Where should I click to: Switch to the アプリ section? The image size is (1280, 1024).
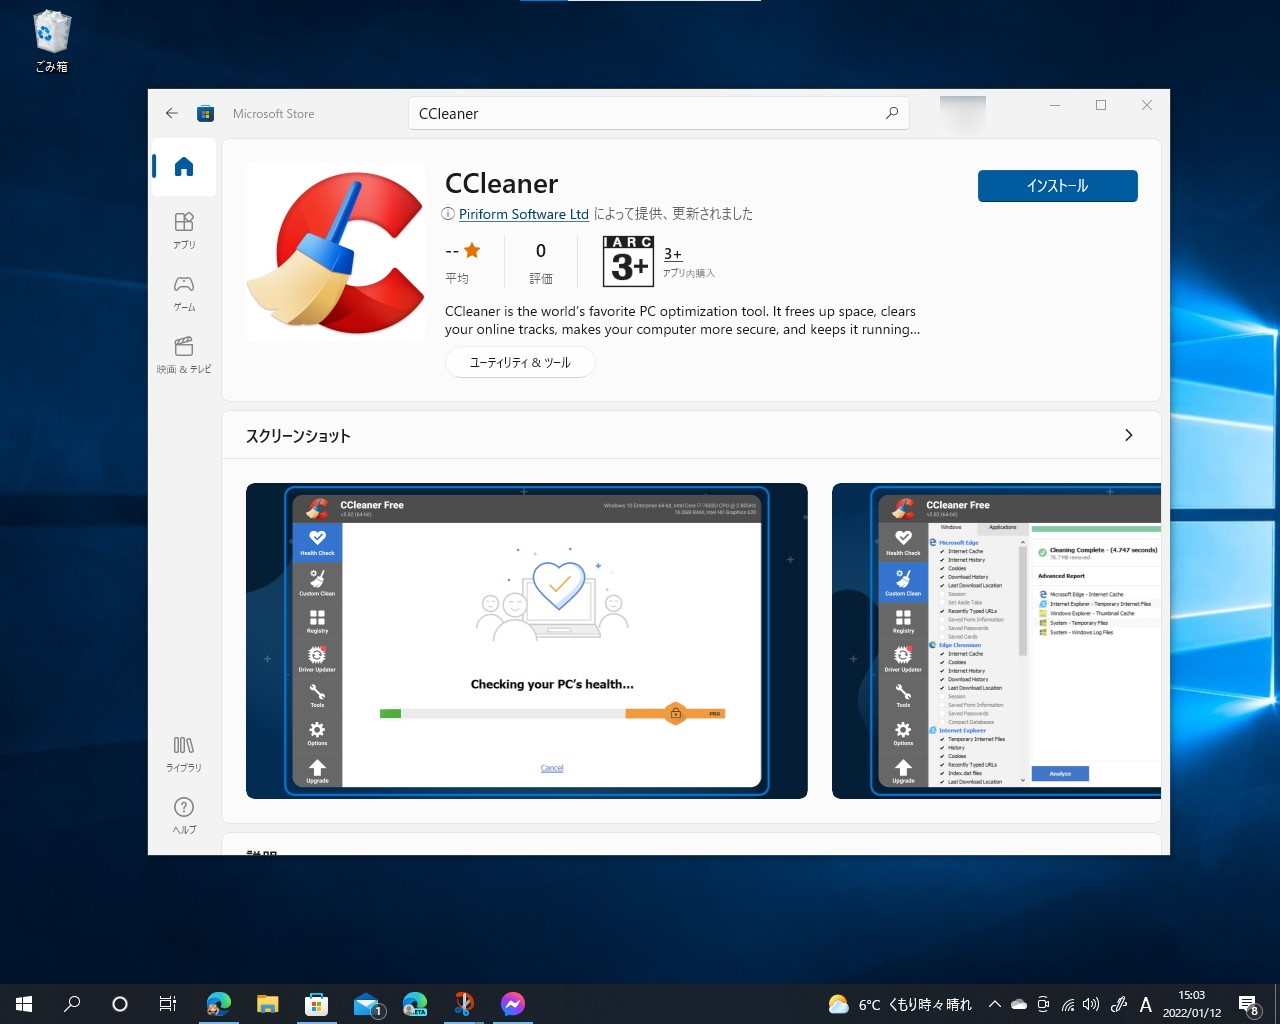(x=184, y=231)
